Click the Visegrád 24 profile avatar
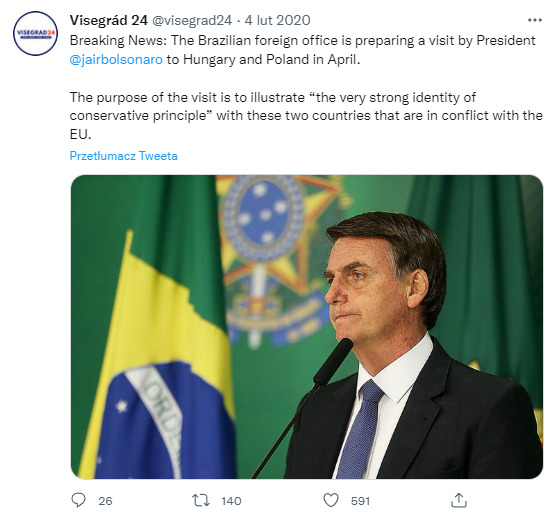 pos(35,33)
